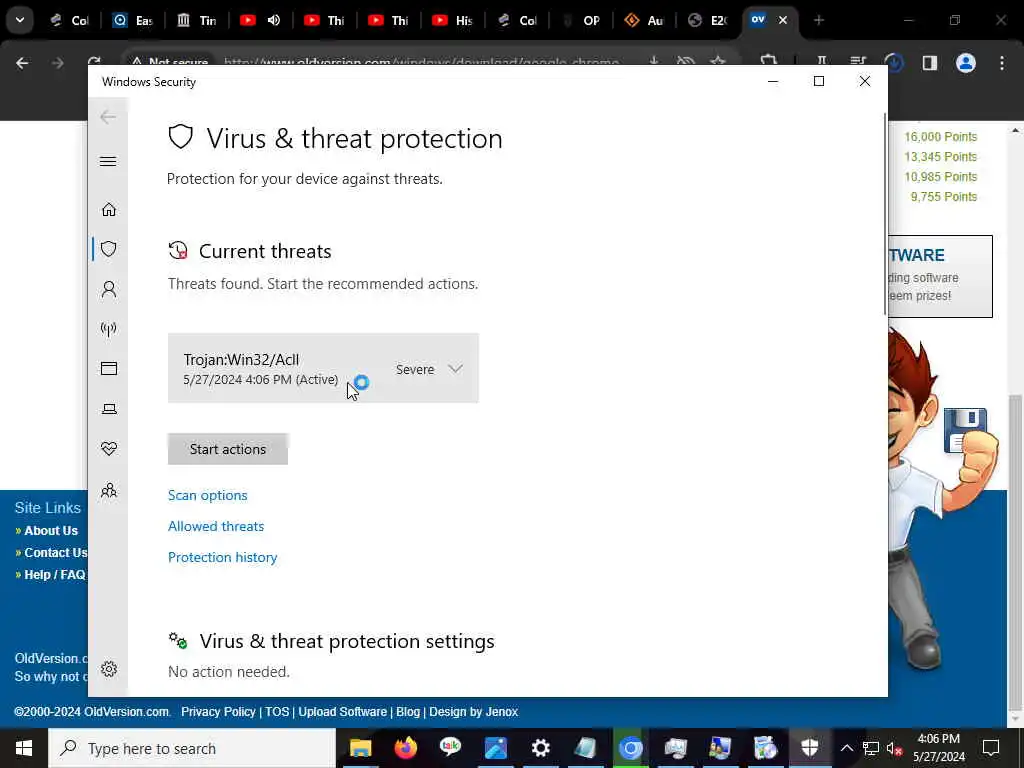Toggle Chrome side panel icon
Image resolution: width=1024 pixels, height=768 pixels.
pyautogui.click(x=930, y=63)
